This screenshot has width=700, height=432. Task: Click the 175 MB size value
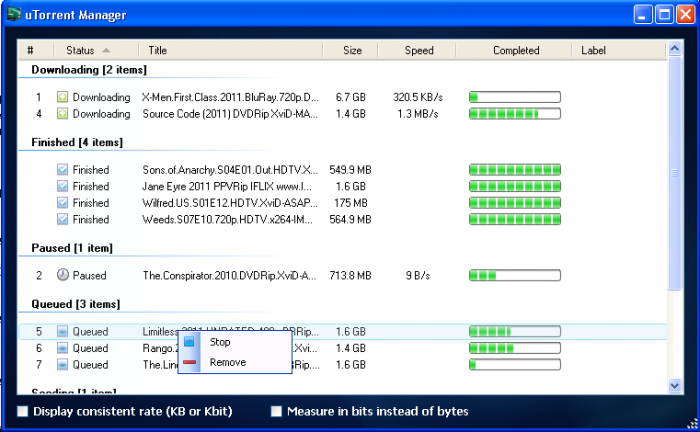point(350,203)
